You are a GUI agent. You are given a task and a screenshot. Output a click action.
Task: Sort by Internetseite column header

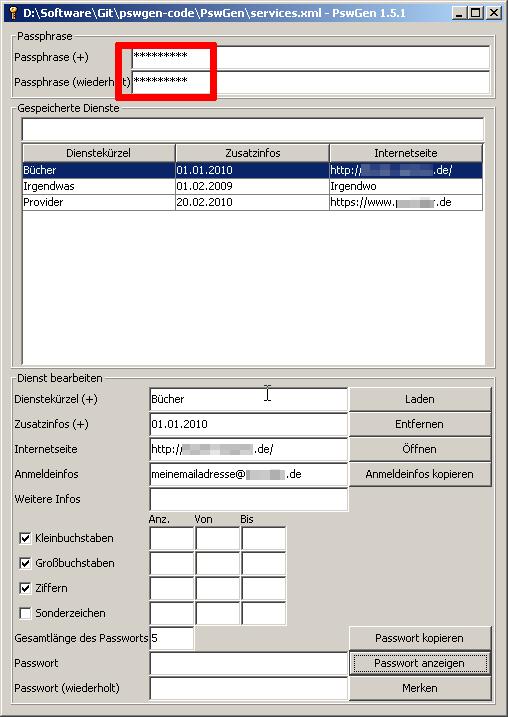tap(406, 153)
